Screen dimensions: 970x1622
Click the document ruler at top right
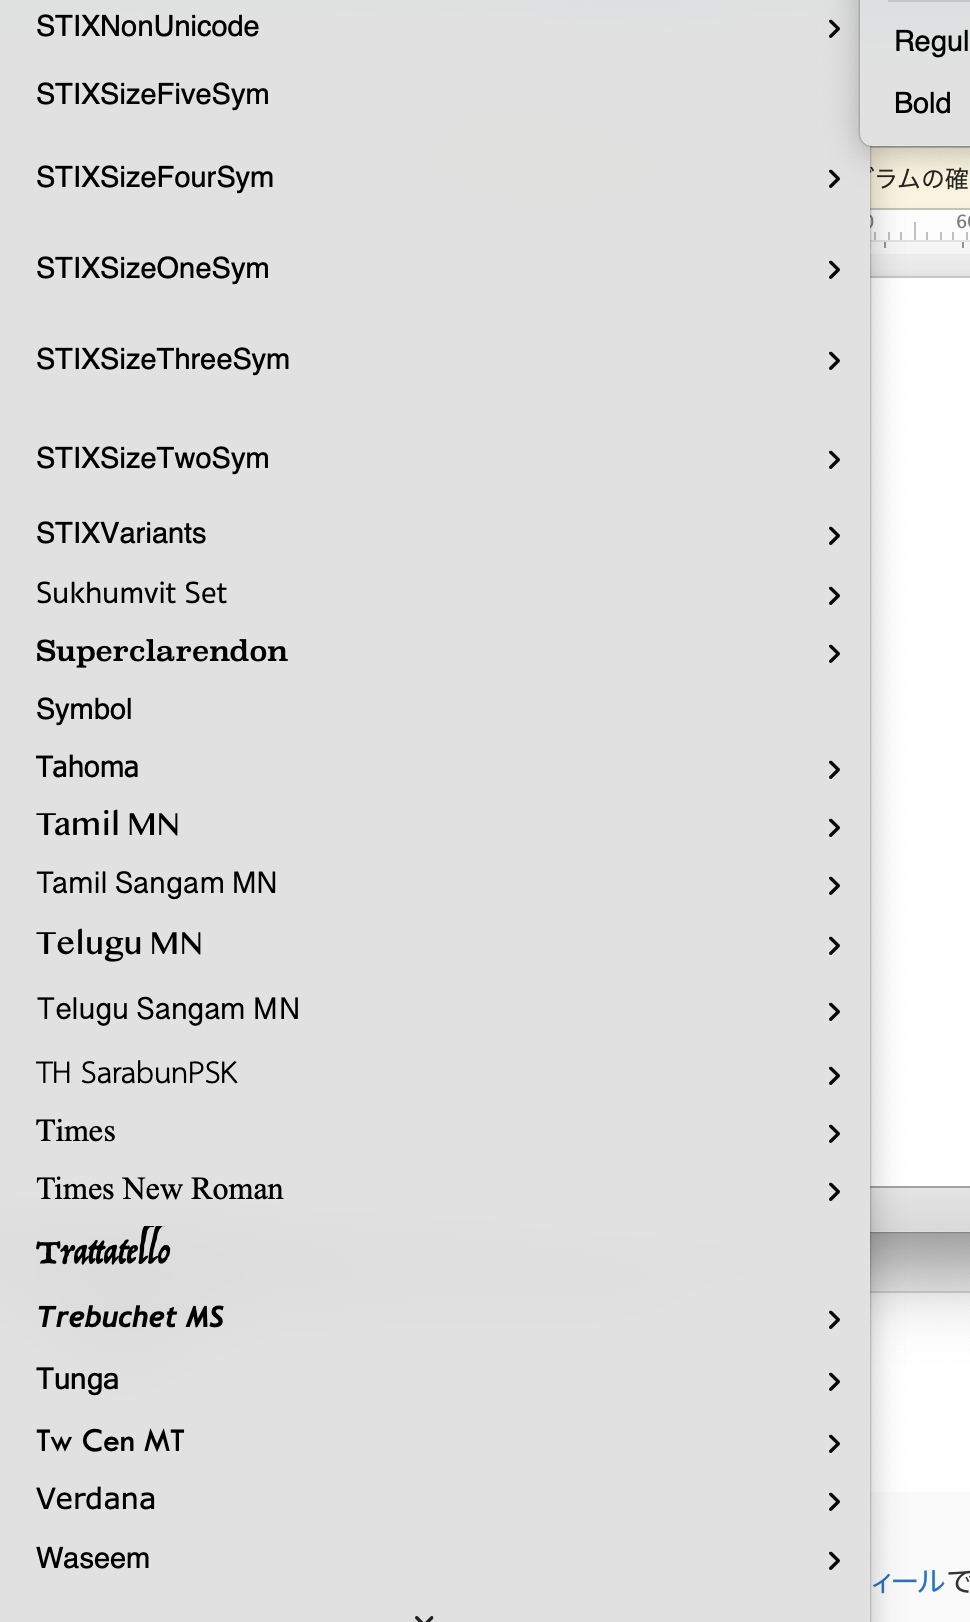click(920, 230)
